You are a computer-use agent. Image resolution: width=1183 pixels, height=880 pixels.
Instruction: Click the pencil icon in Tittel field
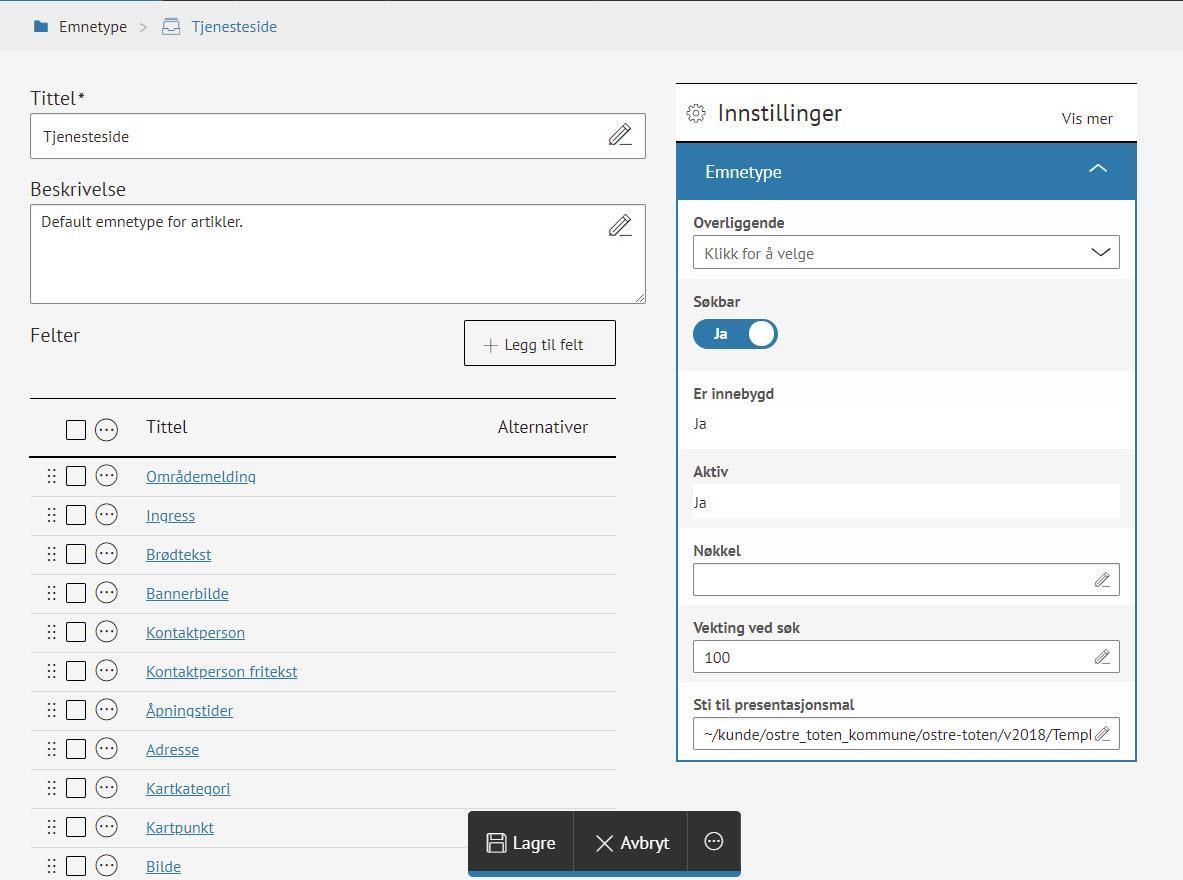click(x=620, y=135)
